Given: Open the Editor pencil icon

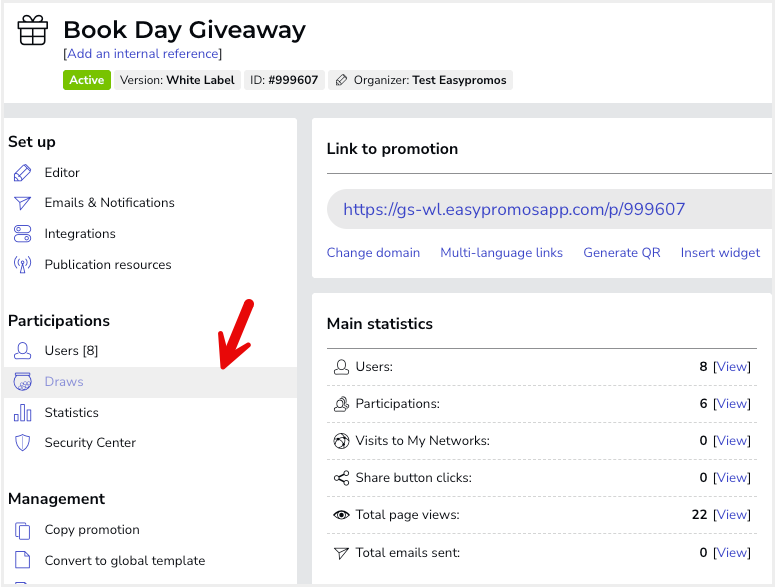Looking at the screenshot, I should 22,173.
